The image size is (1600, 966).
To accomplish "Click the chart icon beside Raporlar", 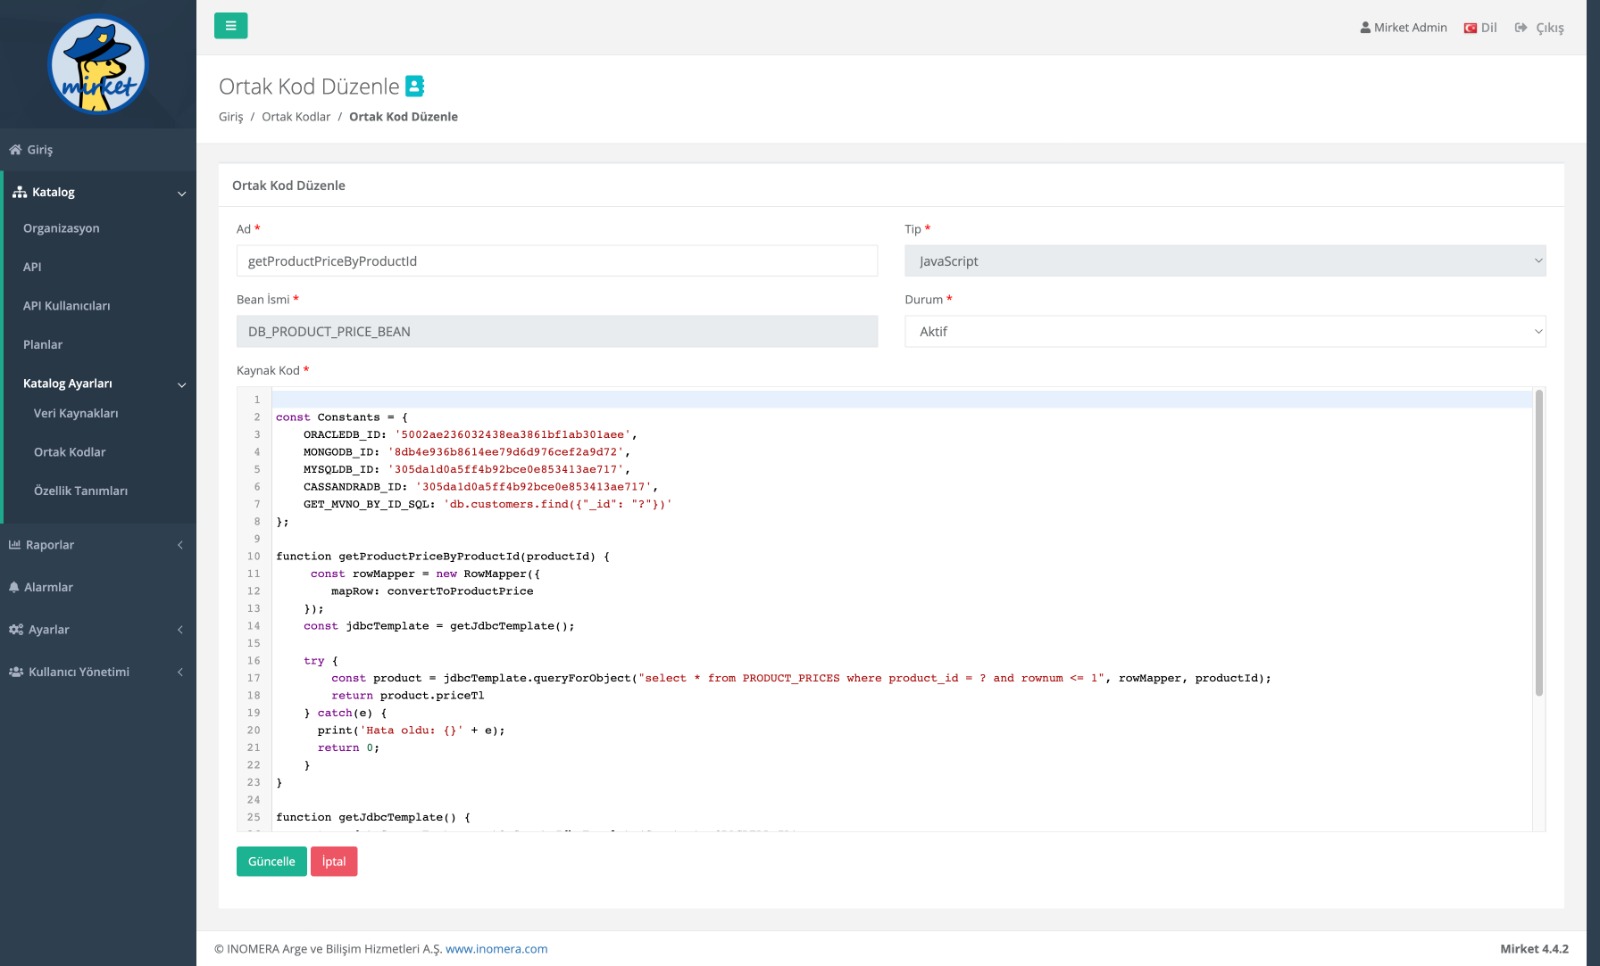I will point(15,545).
